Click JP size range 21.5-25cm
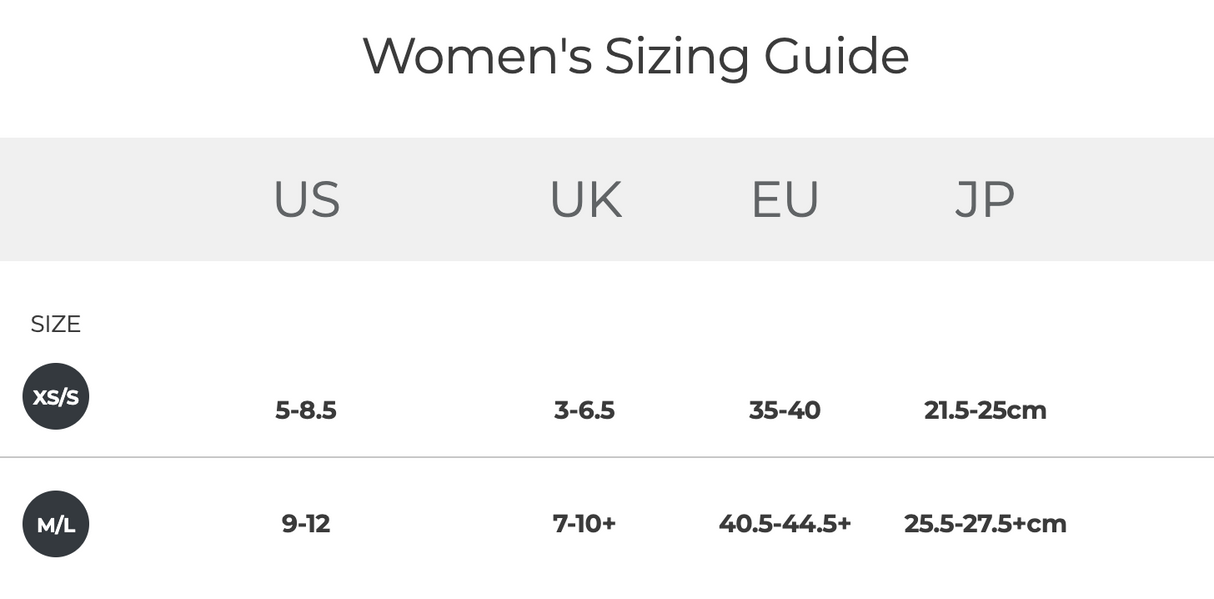Image resolution: width=1214 pixels, height=599 pixels. click(985, 410)
